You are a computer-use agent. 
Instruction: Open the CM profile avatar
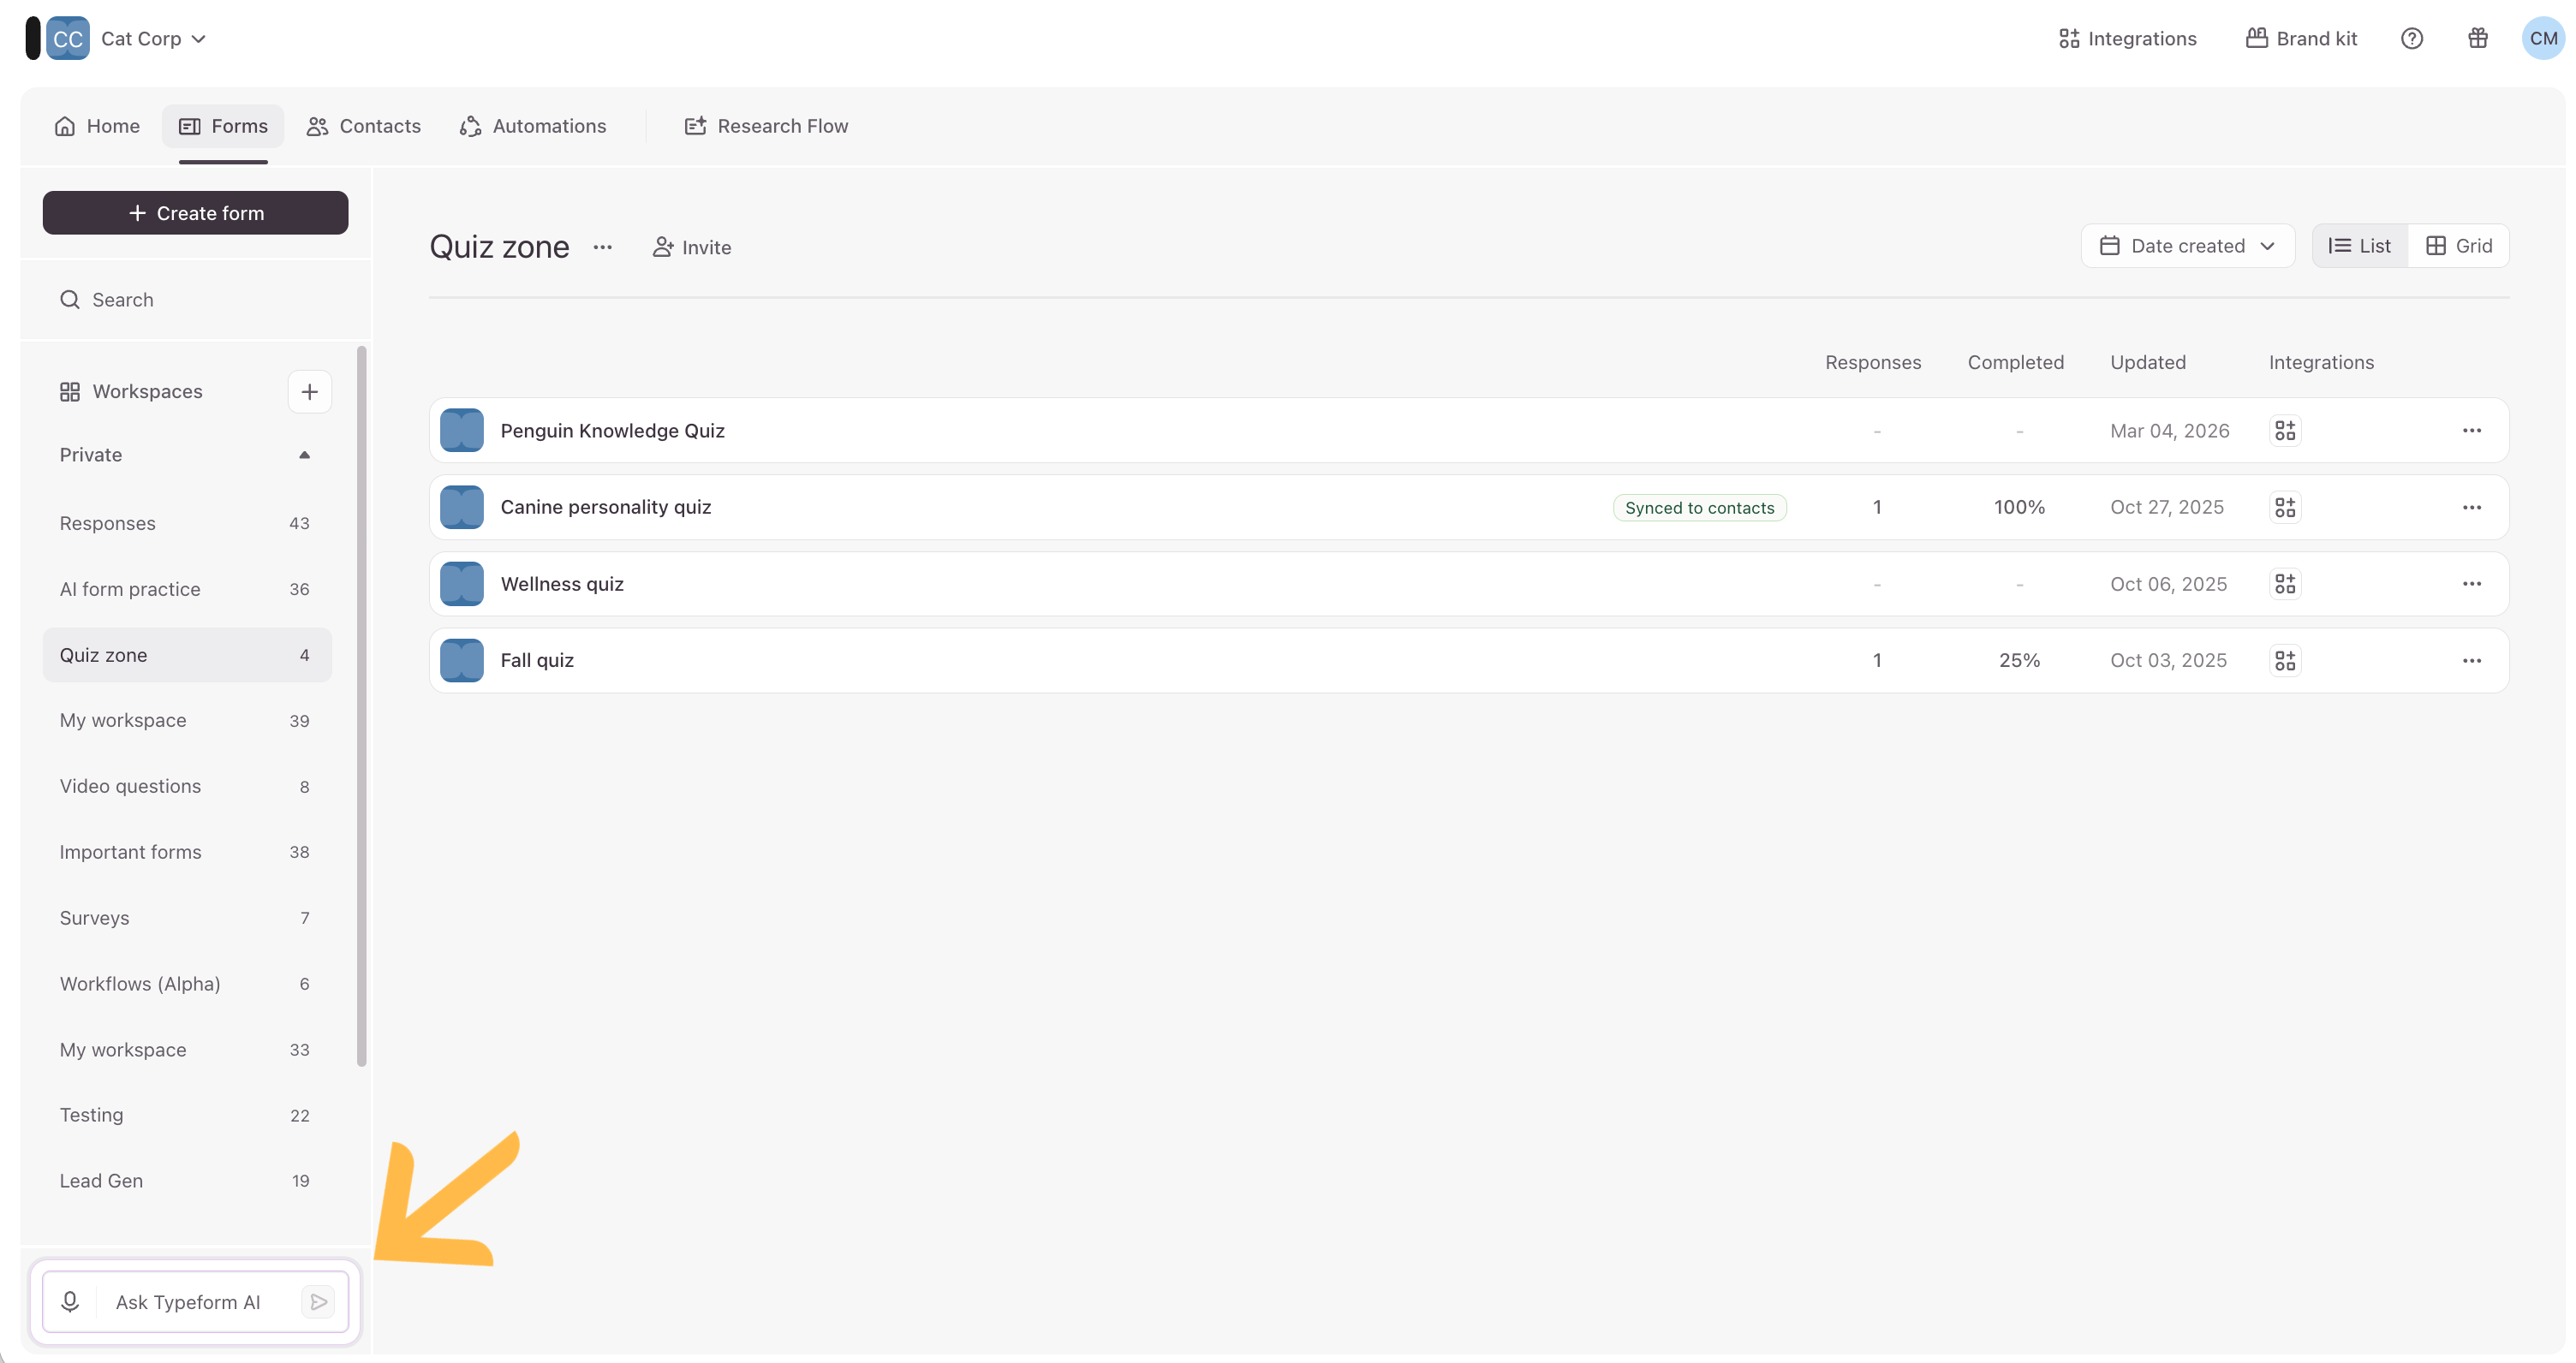point(2543,38)
